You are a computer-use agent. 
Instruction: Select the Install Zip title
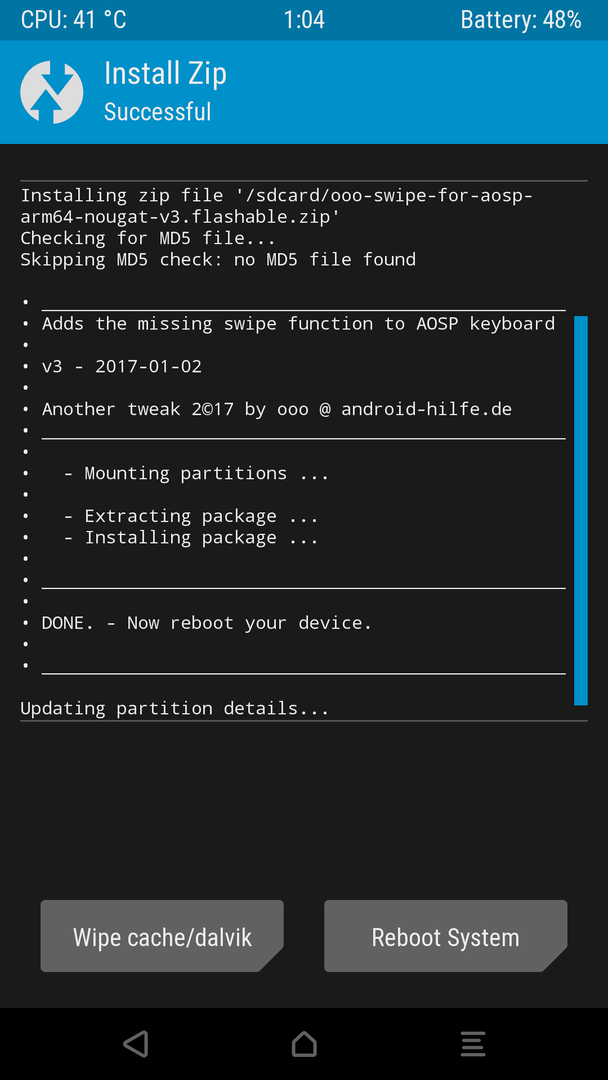coord(165,73)
